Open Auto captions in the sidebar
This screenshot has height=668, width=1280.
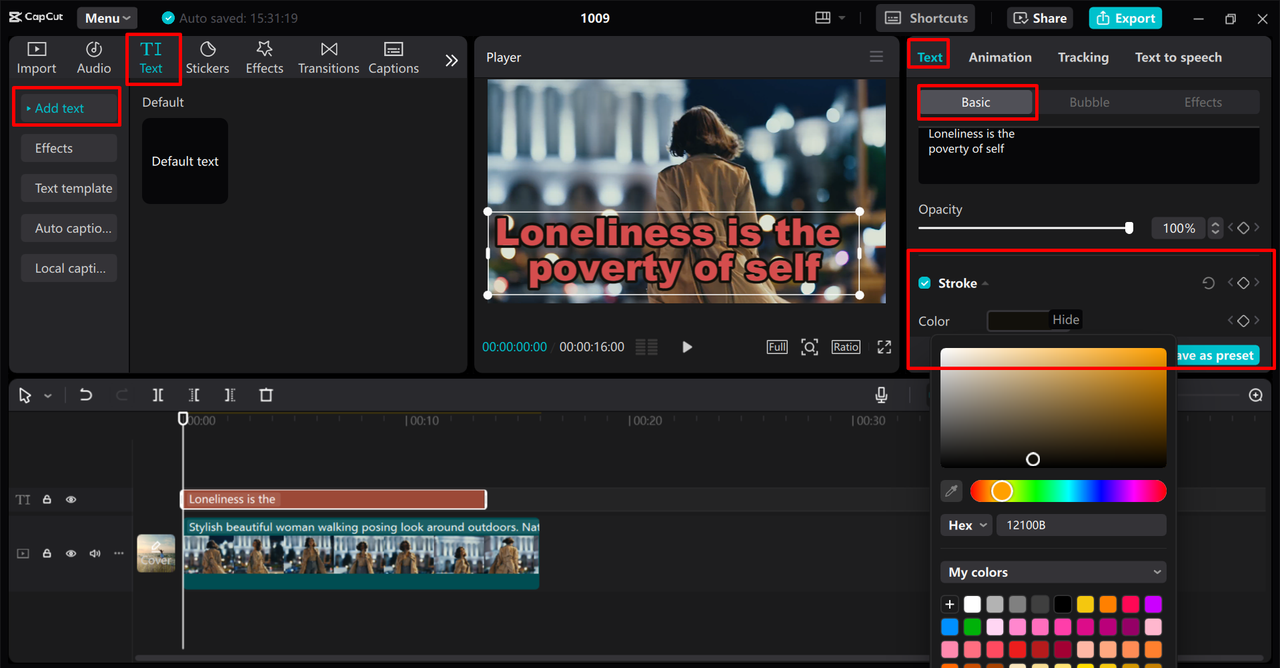point(68,228)
